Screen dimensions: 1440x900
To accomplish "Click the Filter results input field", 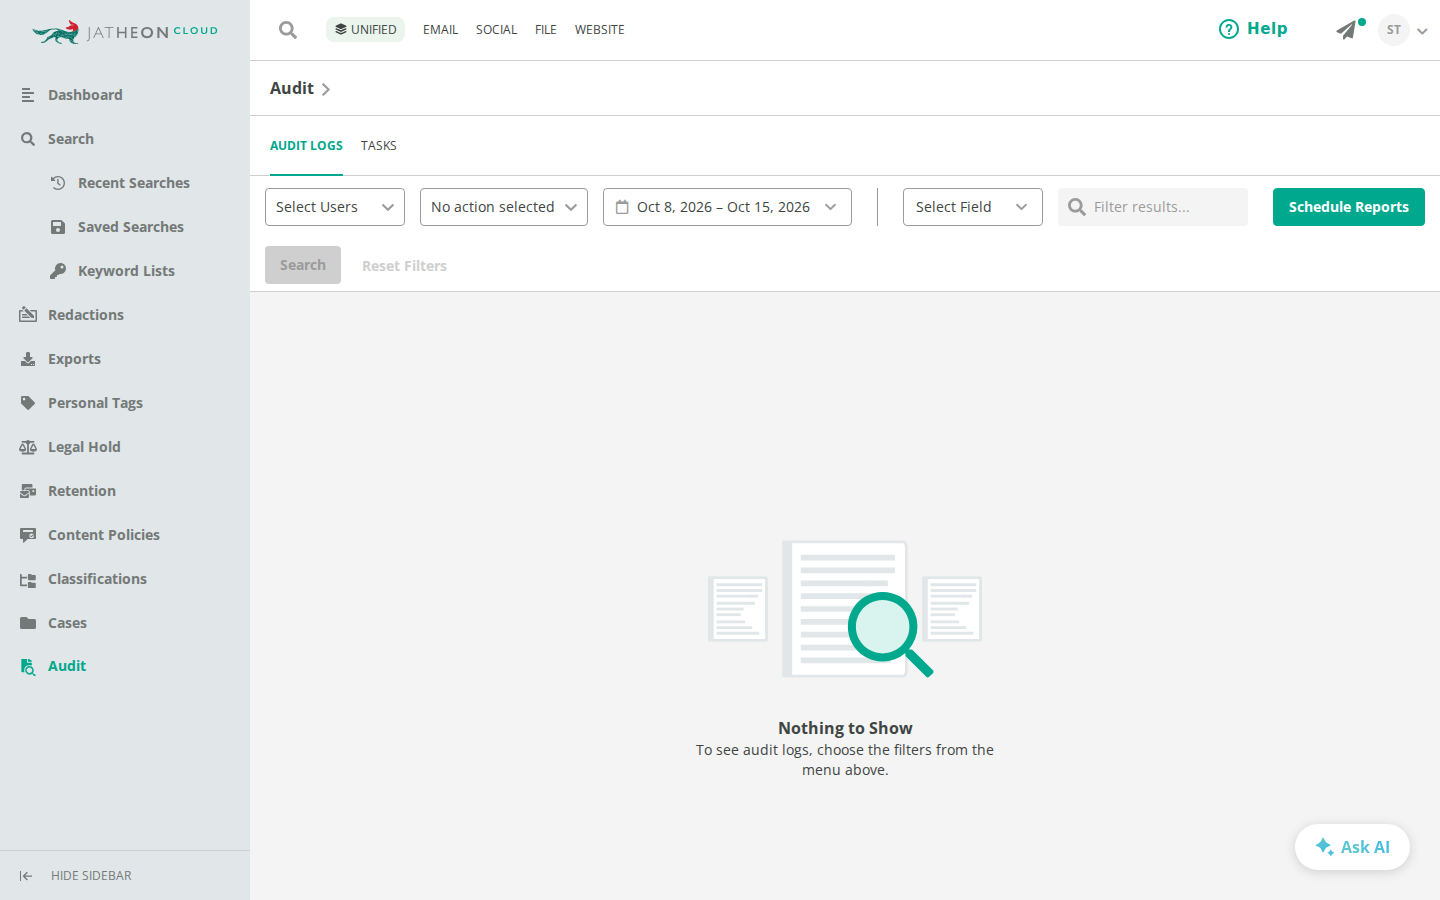I will 1153,207.
